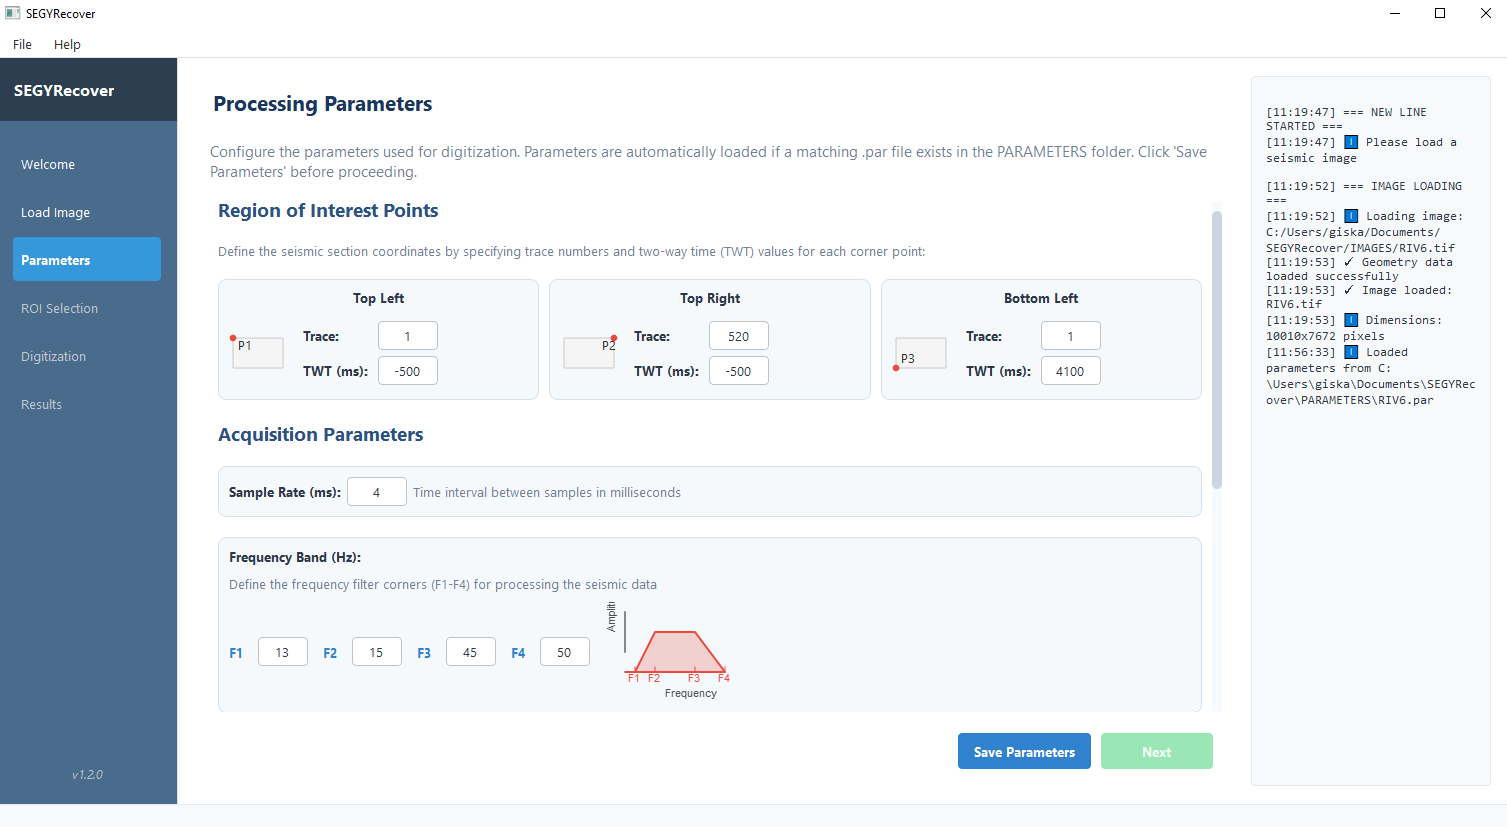Click the SEGYRecover title bar app icon

click(x=12, y=13)
